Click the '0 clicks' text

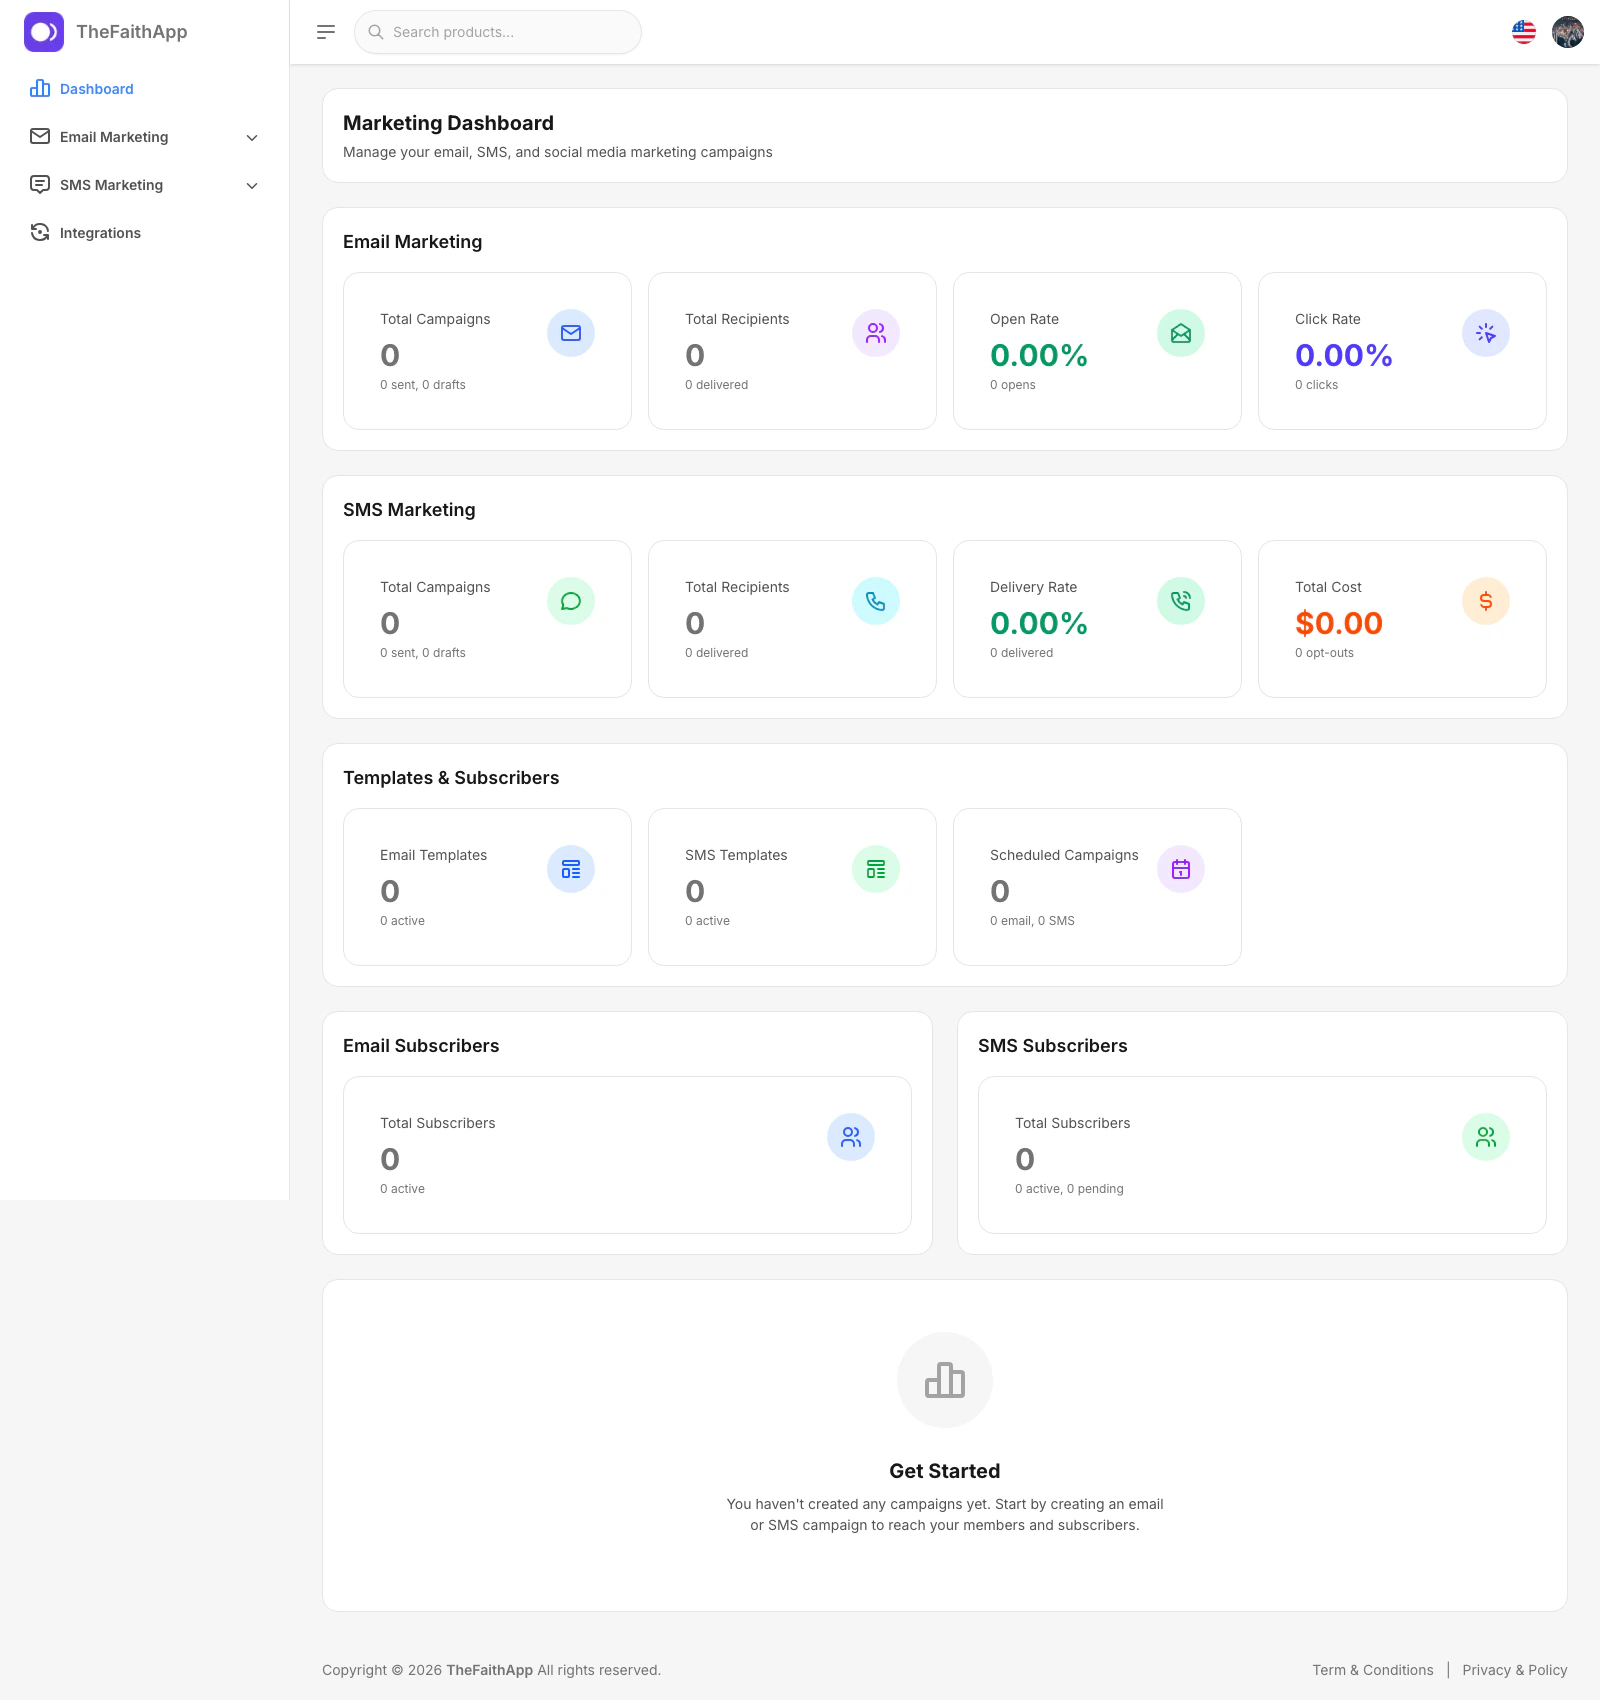pyautogui.click(x=1316, y=385)
